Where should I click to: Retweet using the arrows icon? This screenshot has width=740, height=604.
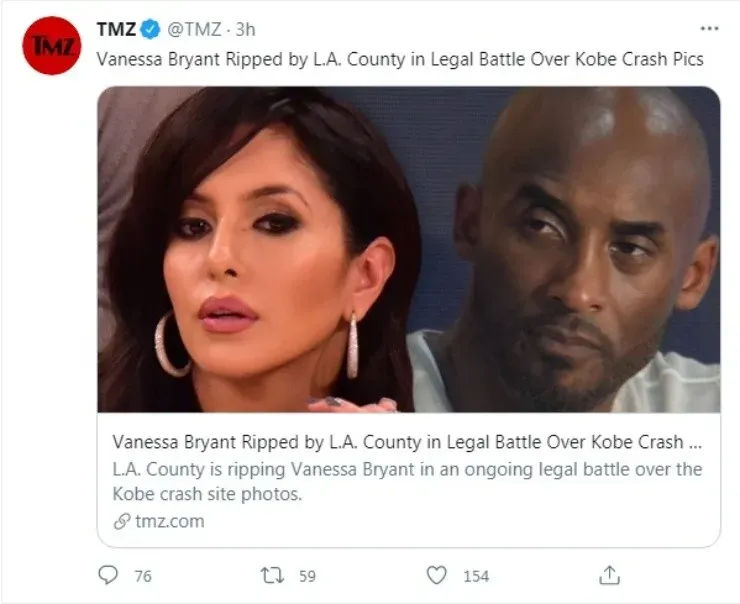(x=272, y=575)
